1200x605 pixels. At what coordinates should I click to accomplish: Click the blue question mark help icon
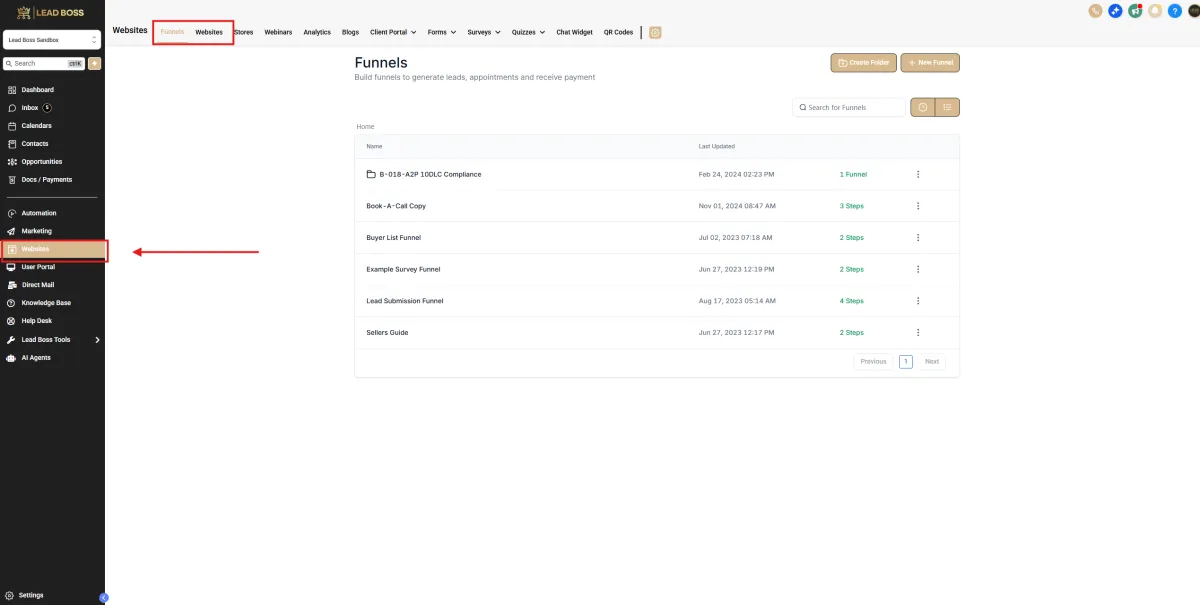[x=1174, y=11]
